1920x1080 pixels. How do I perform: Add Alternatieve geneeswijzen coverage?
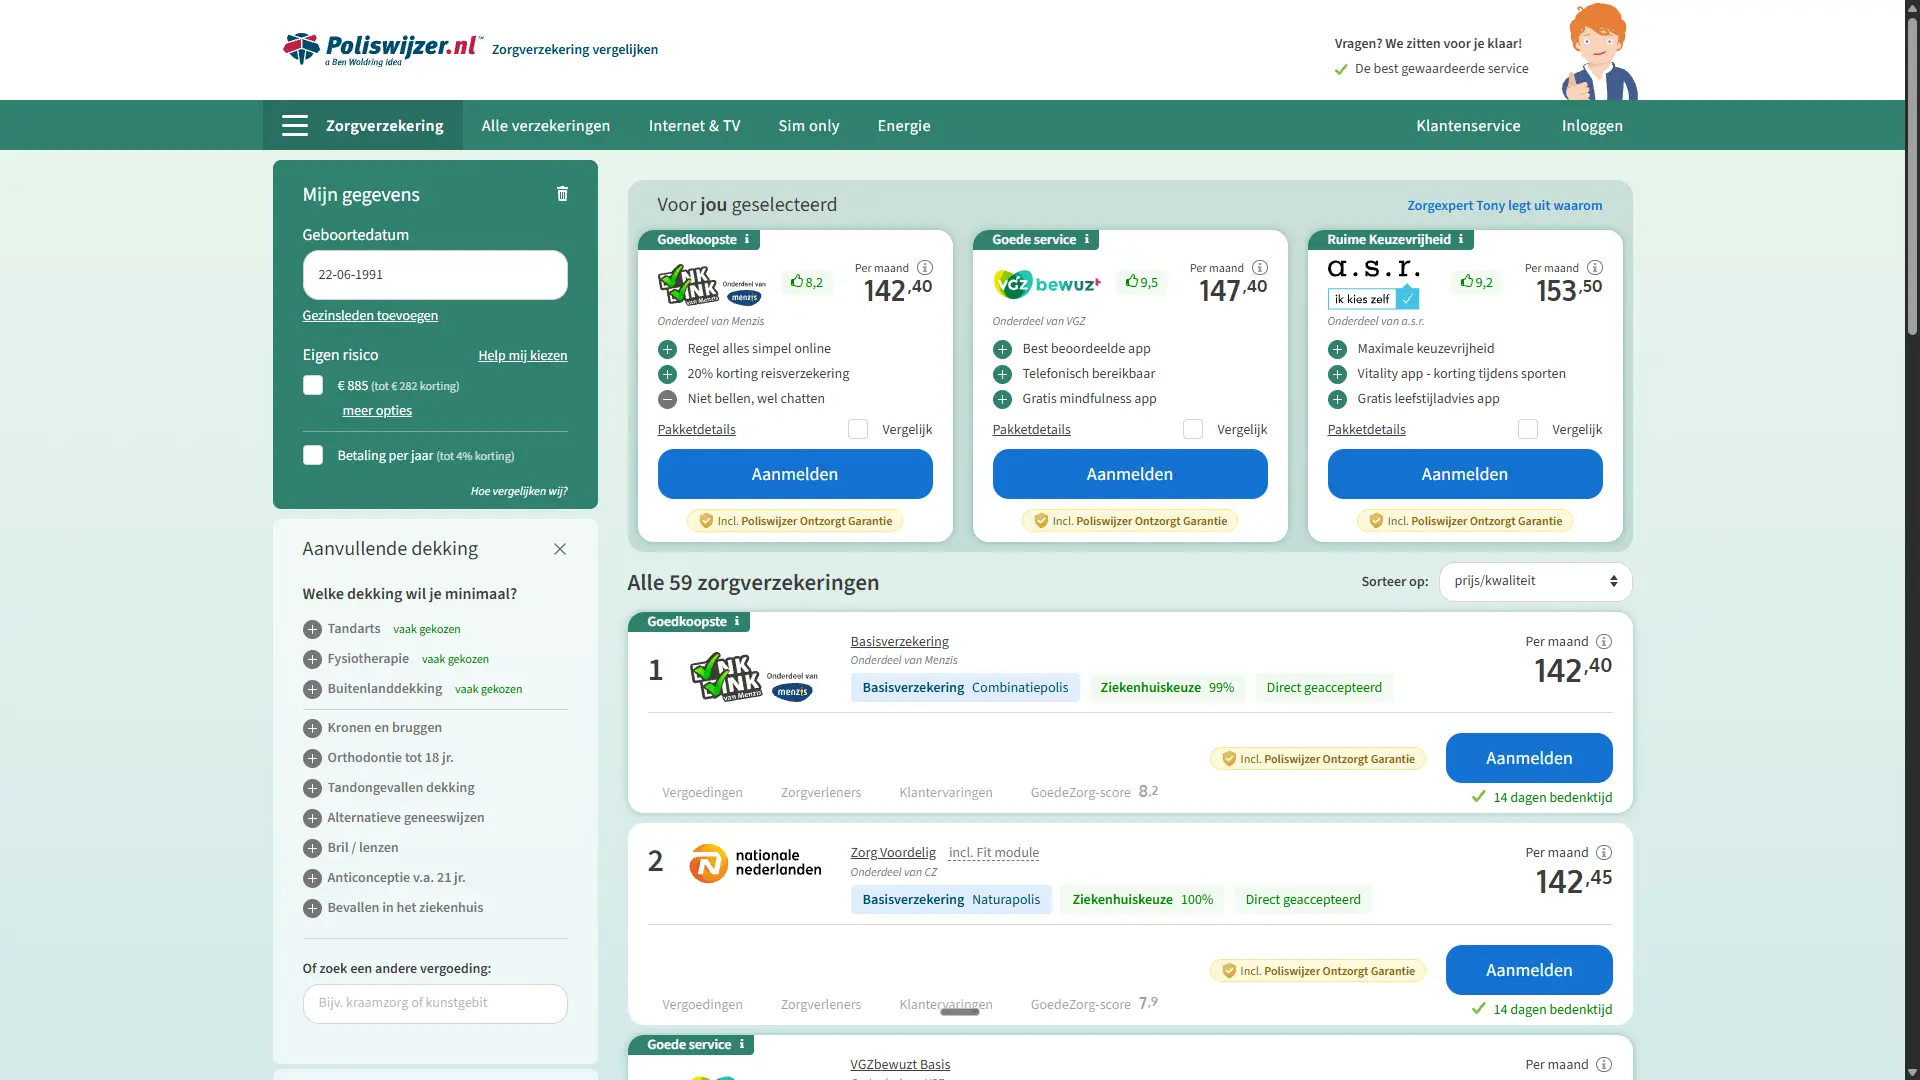click(x=312, y=818)
